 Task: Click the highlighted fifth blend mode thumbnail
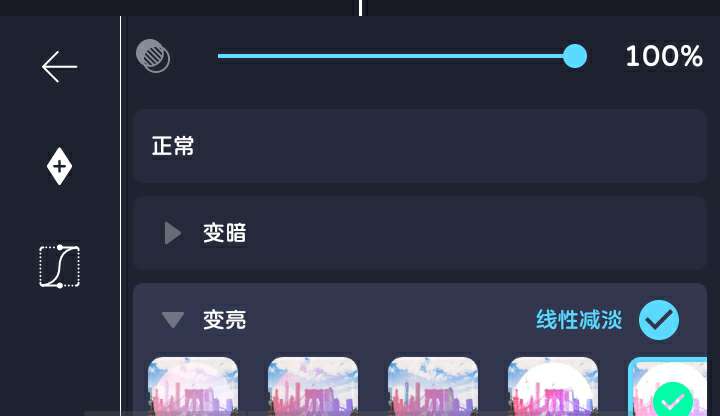pos(667,387)
